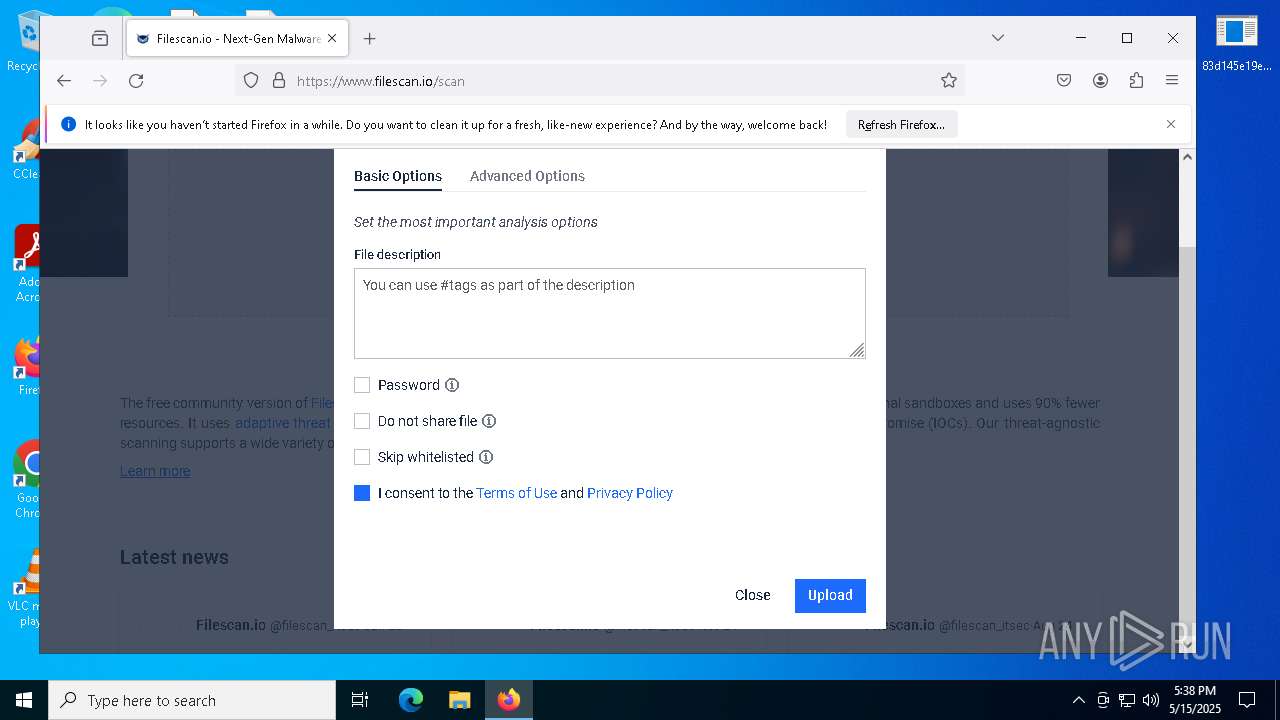1280x720 pixels.
Task: Show hidden system tray icons
Action: (1078, 700)
